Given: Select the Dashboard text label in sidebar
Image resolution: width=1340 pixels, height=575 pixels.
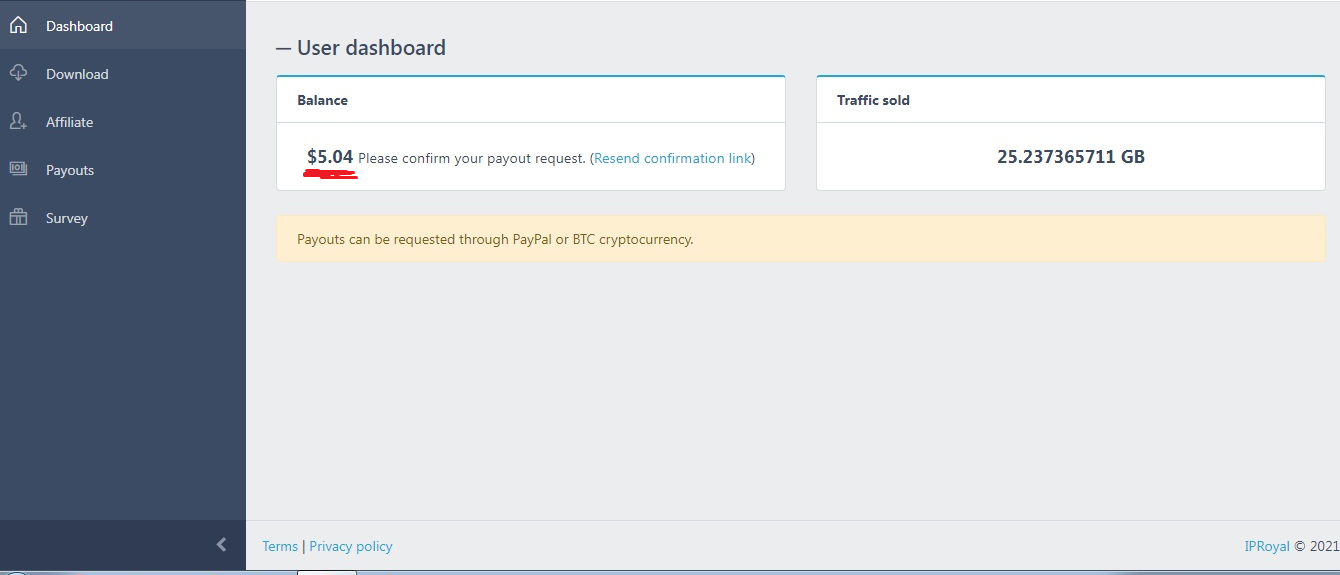Looking at the screenshot, I should pyautogui.click(x=79, y=26).
